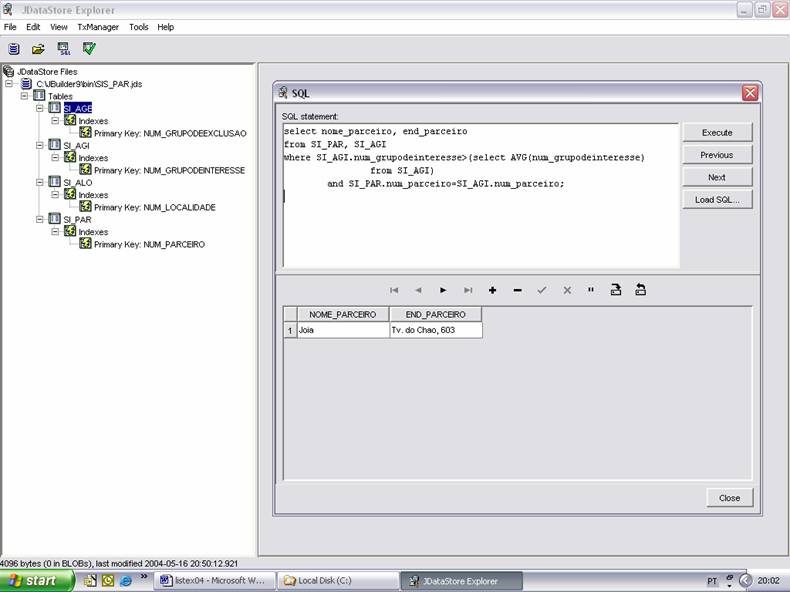Screen dimensions: 790x592
Task: Delete the row with the minus icon
Action: (x=517, y=290)
